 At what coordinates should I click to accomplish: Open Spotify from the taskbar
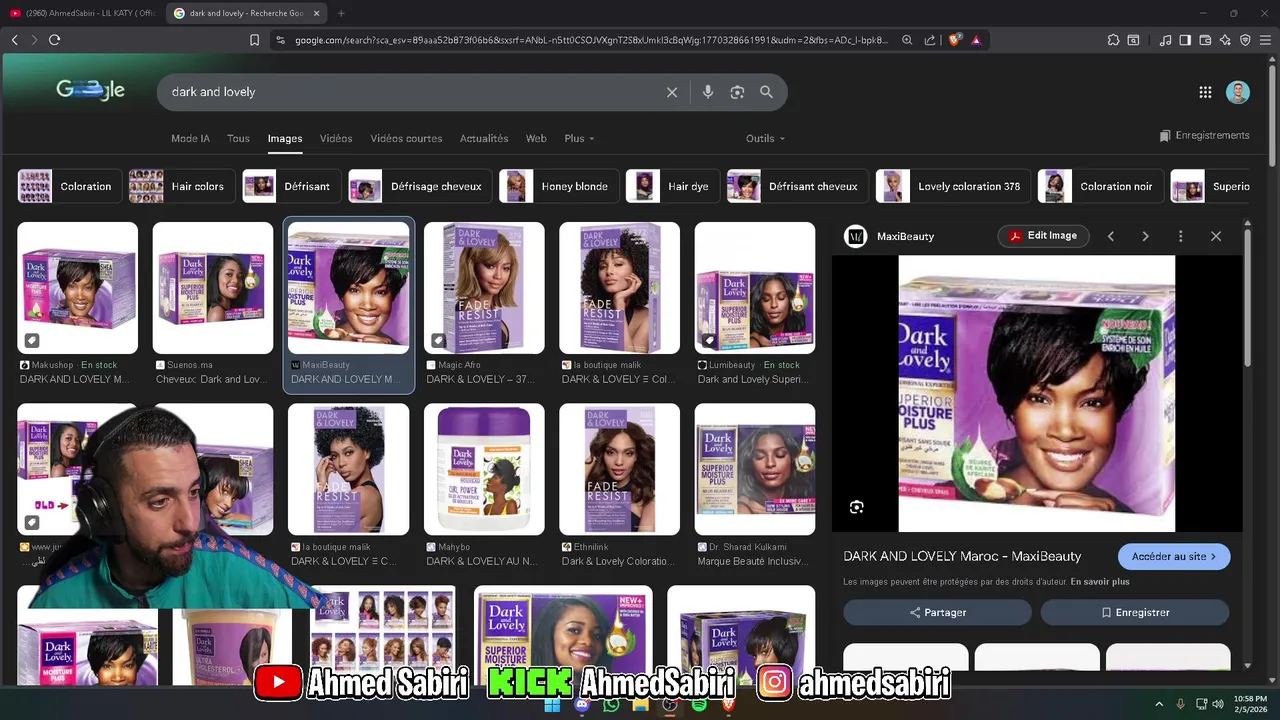tap(699, 704)
